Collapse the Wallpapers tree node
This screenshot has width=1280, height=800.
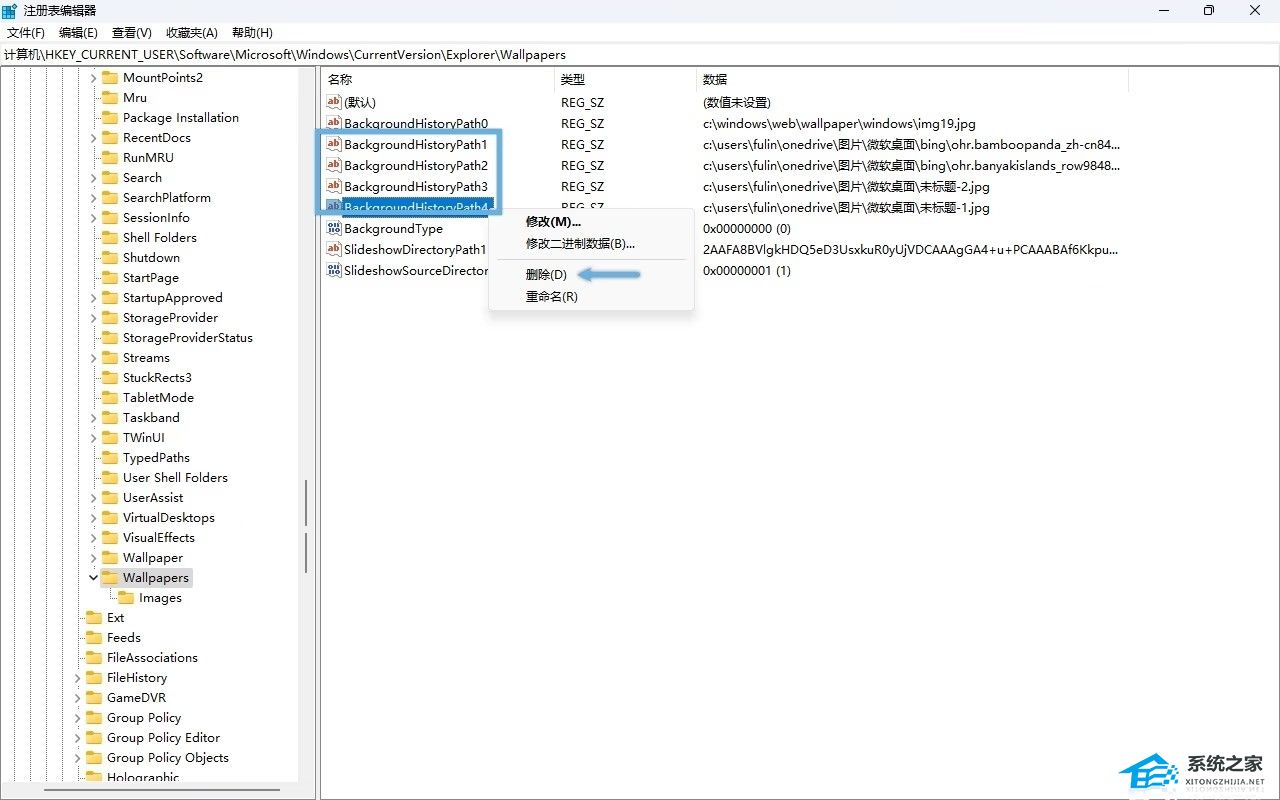(x=93, y=577)
